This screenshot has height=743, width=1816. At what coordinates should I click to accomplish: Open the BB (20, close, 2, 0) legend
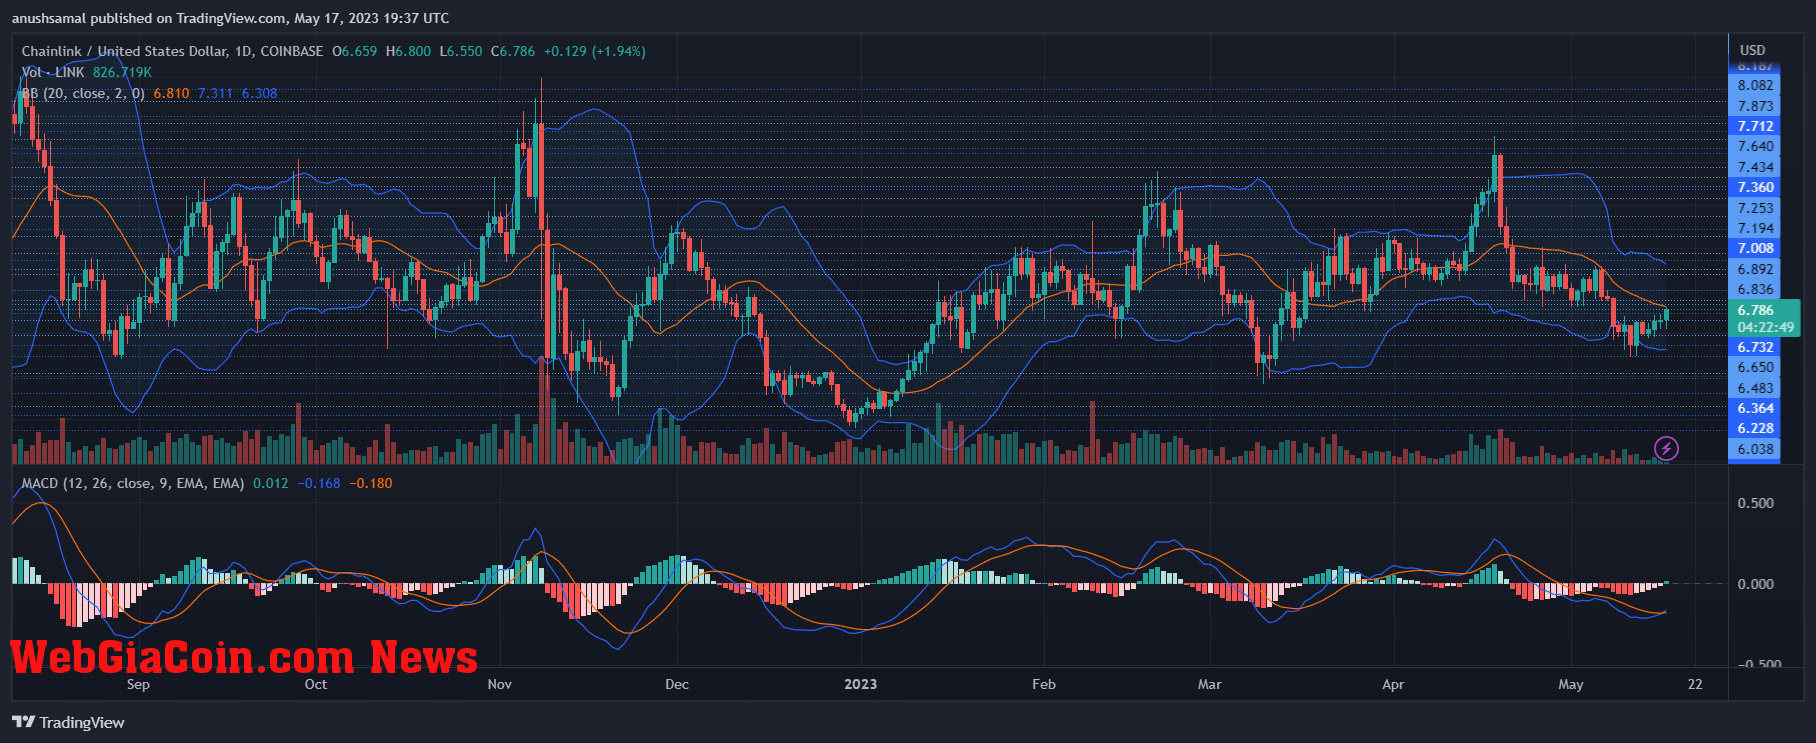pyautogui.click(x=83, y=93)
